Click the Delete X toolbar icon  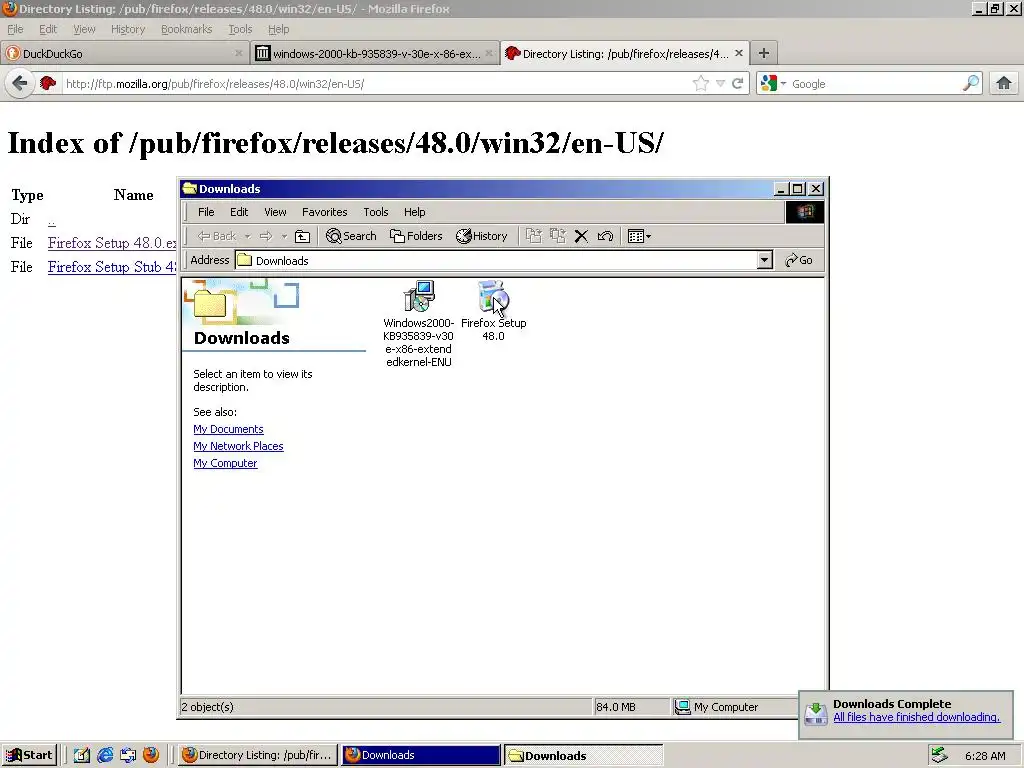click(581, 236)
